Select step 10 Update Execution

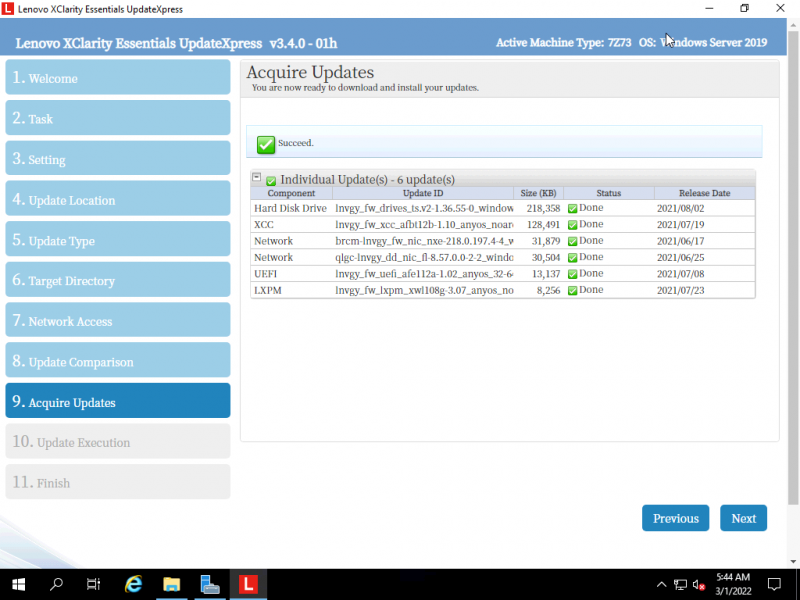pos(118,441)
